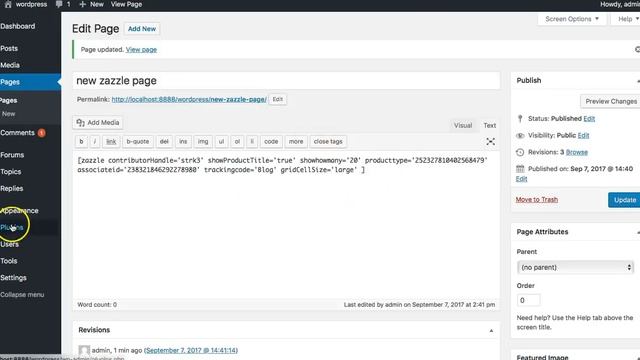Switch to the Visual editor tab
The image size is (640, 360).
(463, 125)
